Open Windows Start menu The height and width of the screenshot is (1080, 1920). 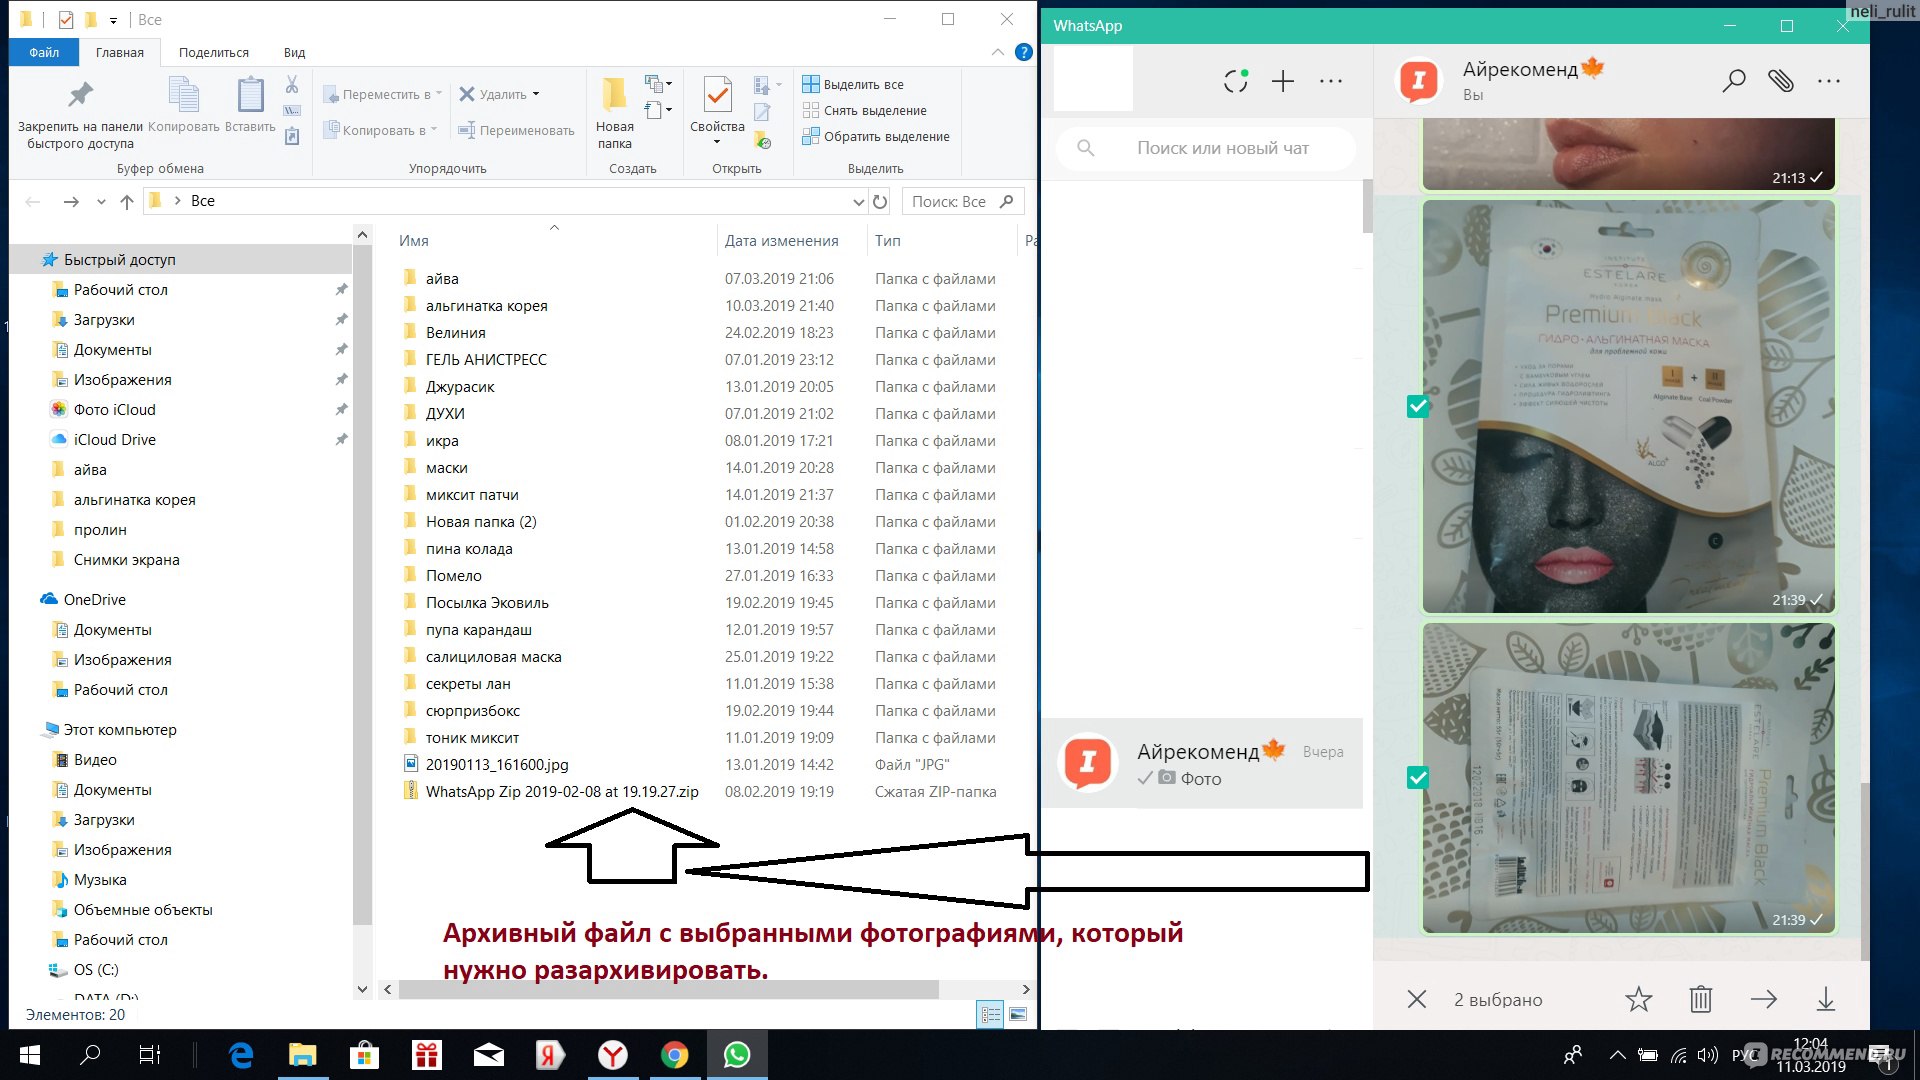tap(29, 1055)
